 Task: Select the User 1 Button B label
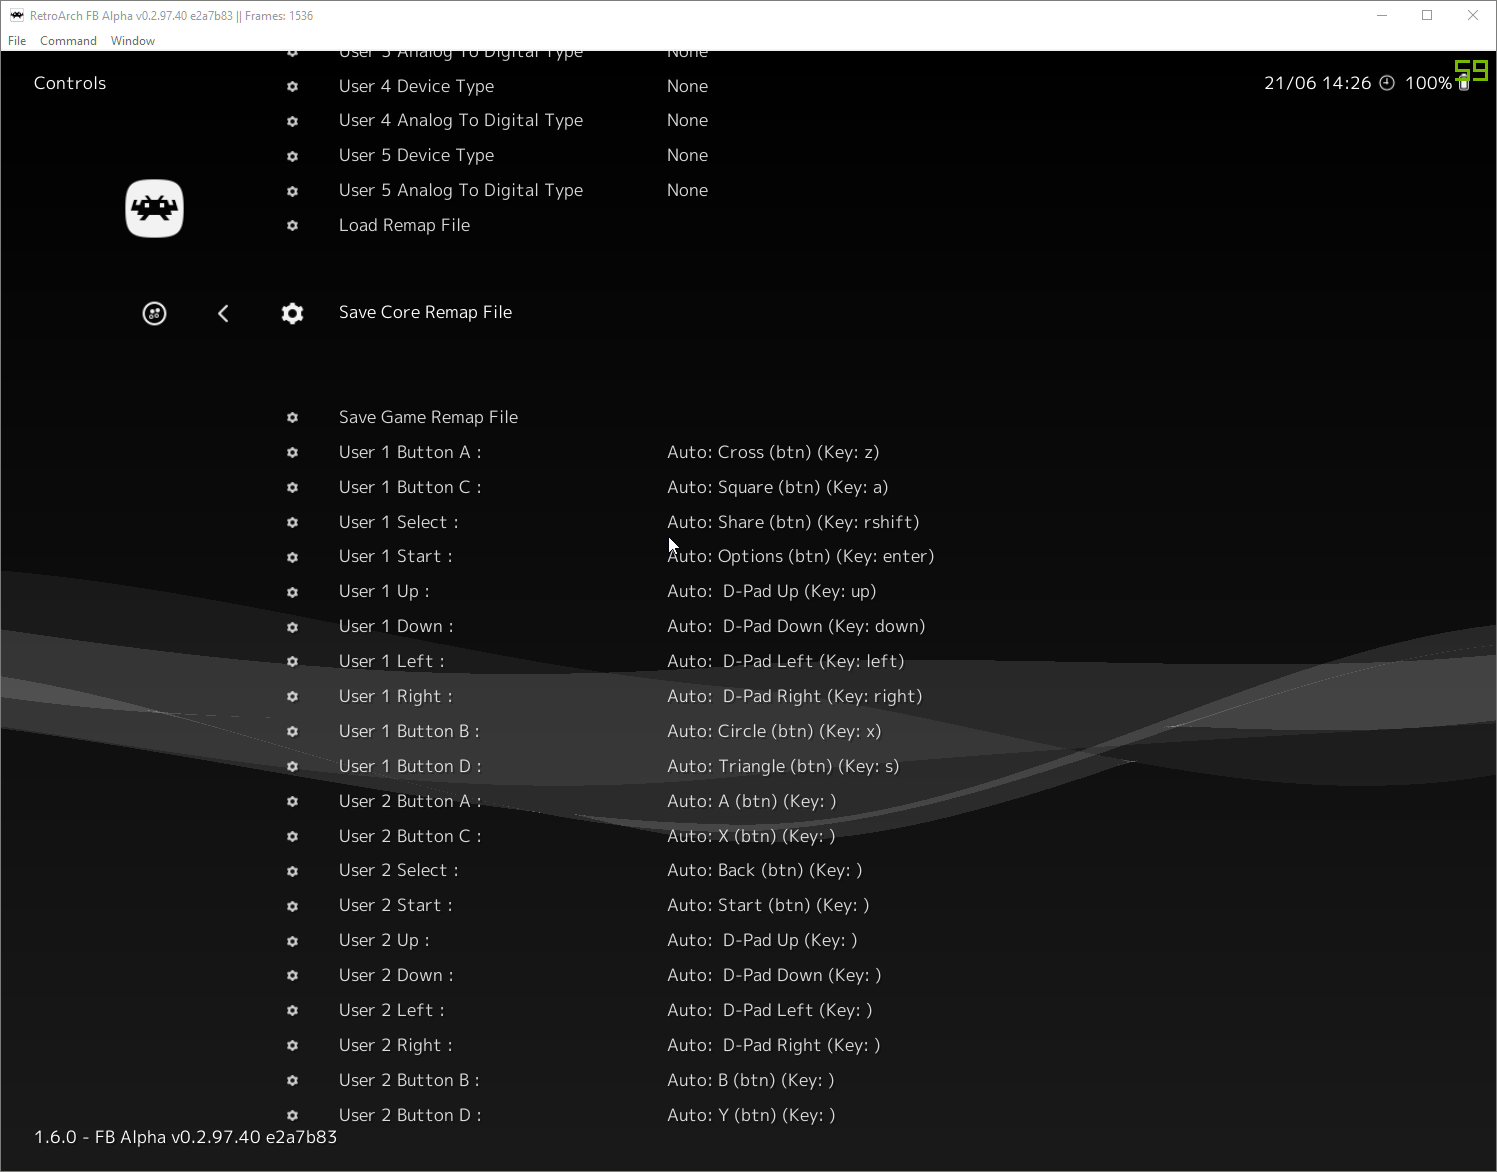click(x=409, y=732)
